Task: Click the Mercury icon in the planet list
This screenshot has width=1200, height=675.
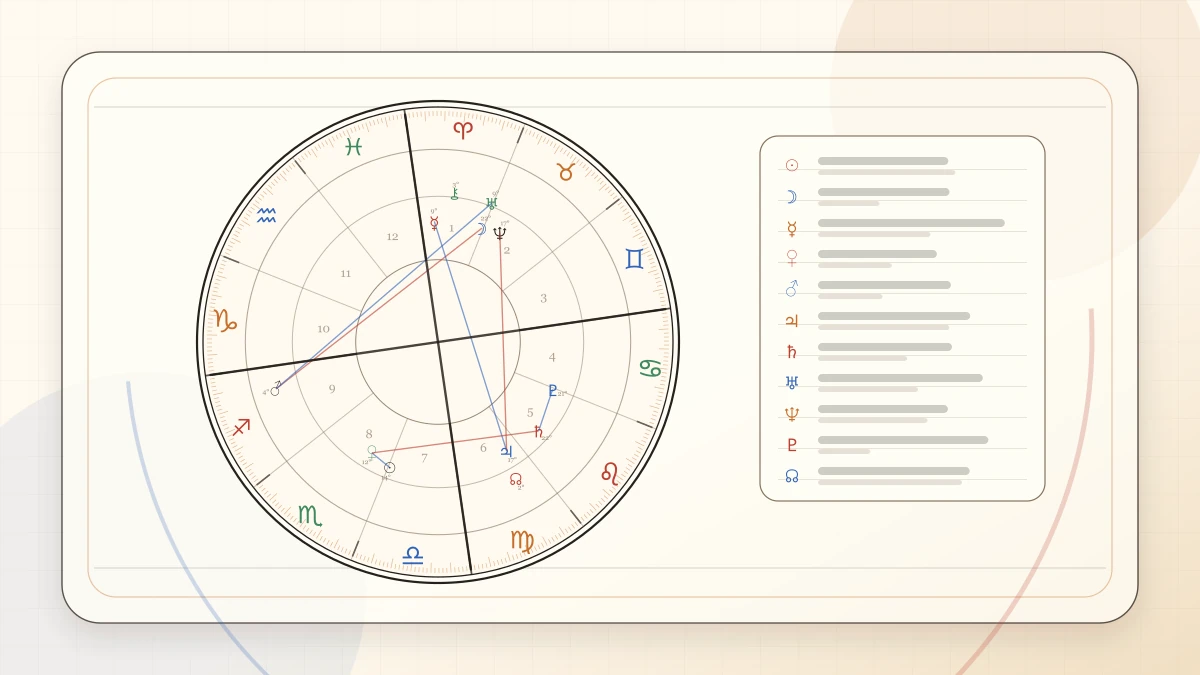Action: click(x=792, y=228)
